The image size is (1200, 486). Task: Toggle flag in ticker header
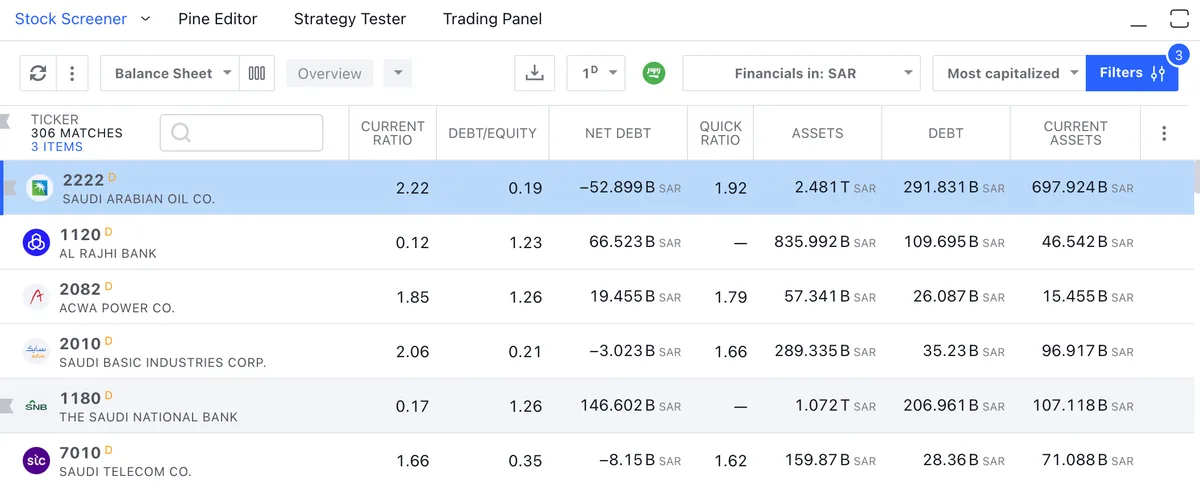tap(5, 122)
